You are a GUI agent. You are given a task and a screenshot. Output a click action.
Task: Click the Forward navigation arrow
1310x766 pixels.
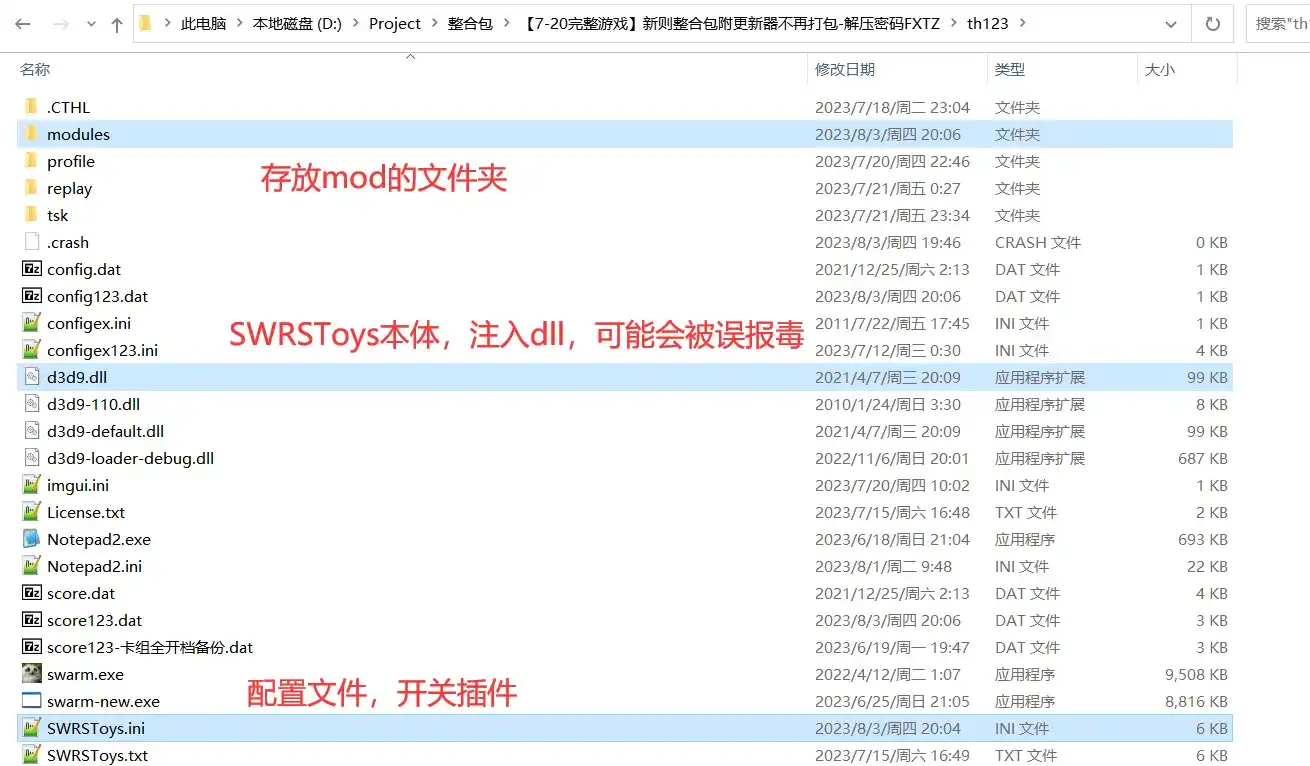(x=62, y=24)
